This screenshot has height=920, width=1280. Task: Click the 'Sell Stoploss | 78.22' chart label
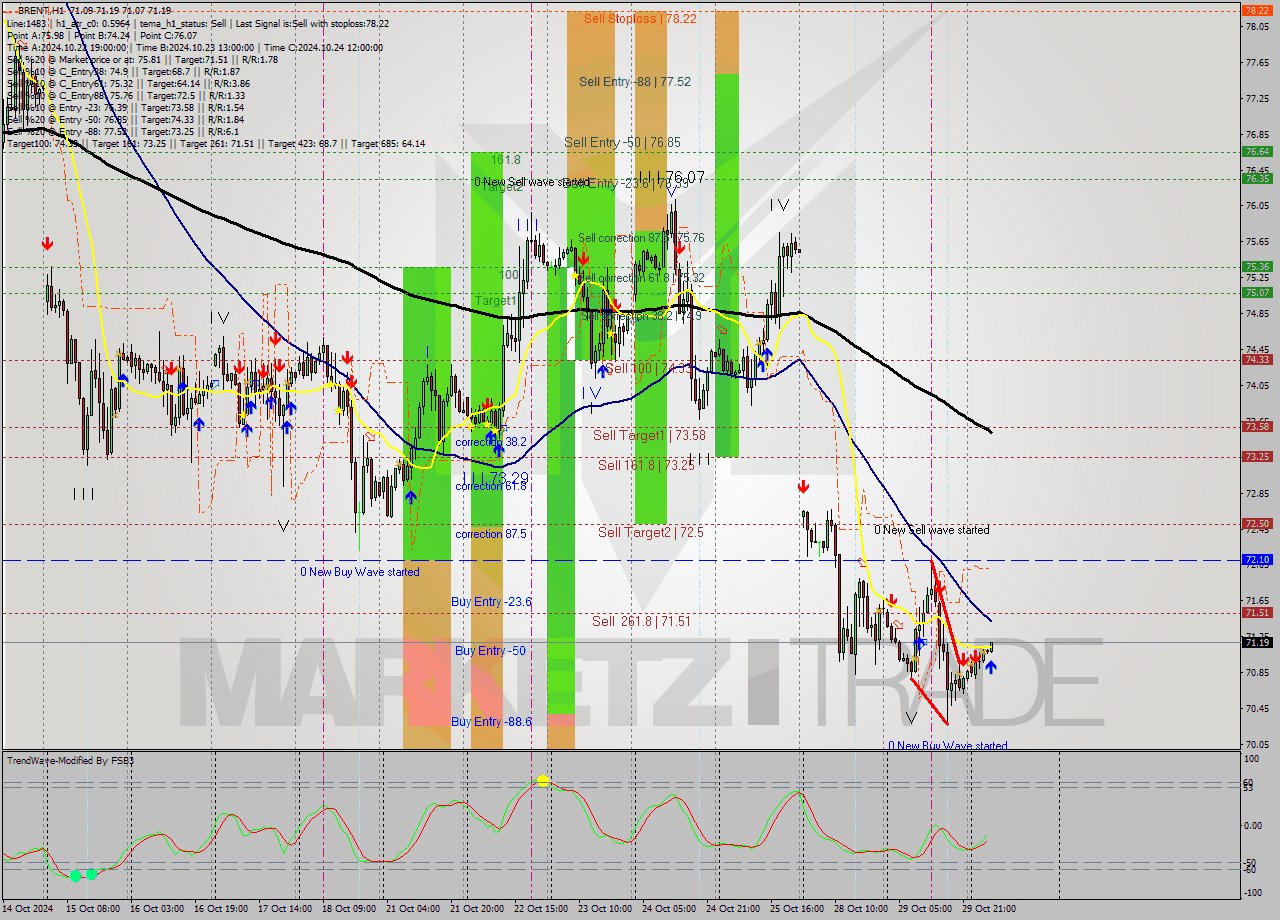(640, 18)
